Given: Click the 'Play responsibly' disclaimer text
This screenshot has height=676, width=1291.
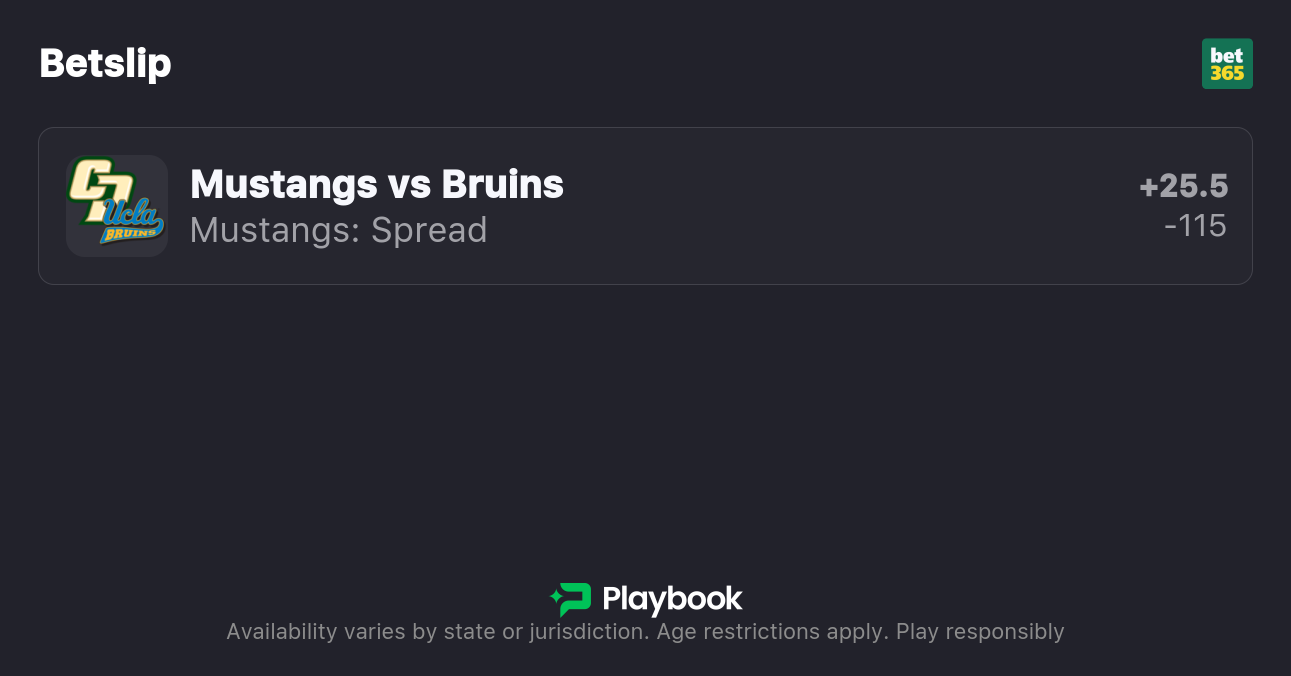Looking at the screenshot, I should pyautogui.click(x=979, y=632).
